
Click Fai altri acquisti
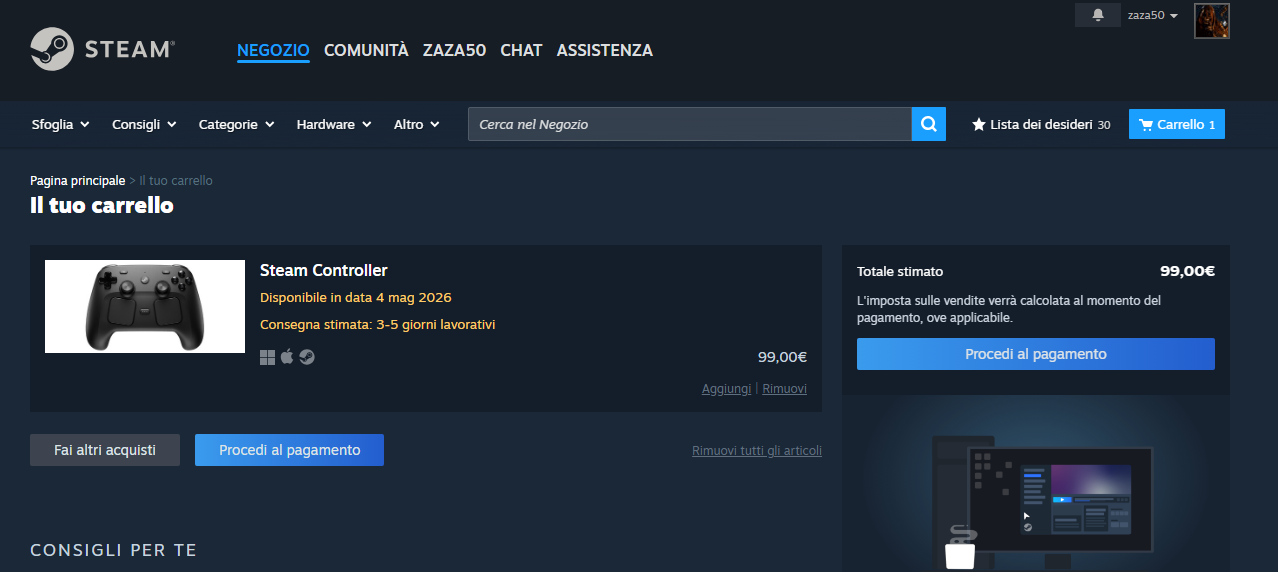coord(105,450)
